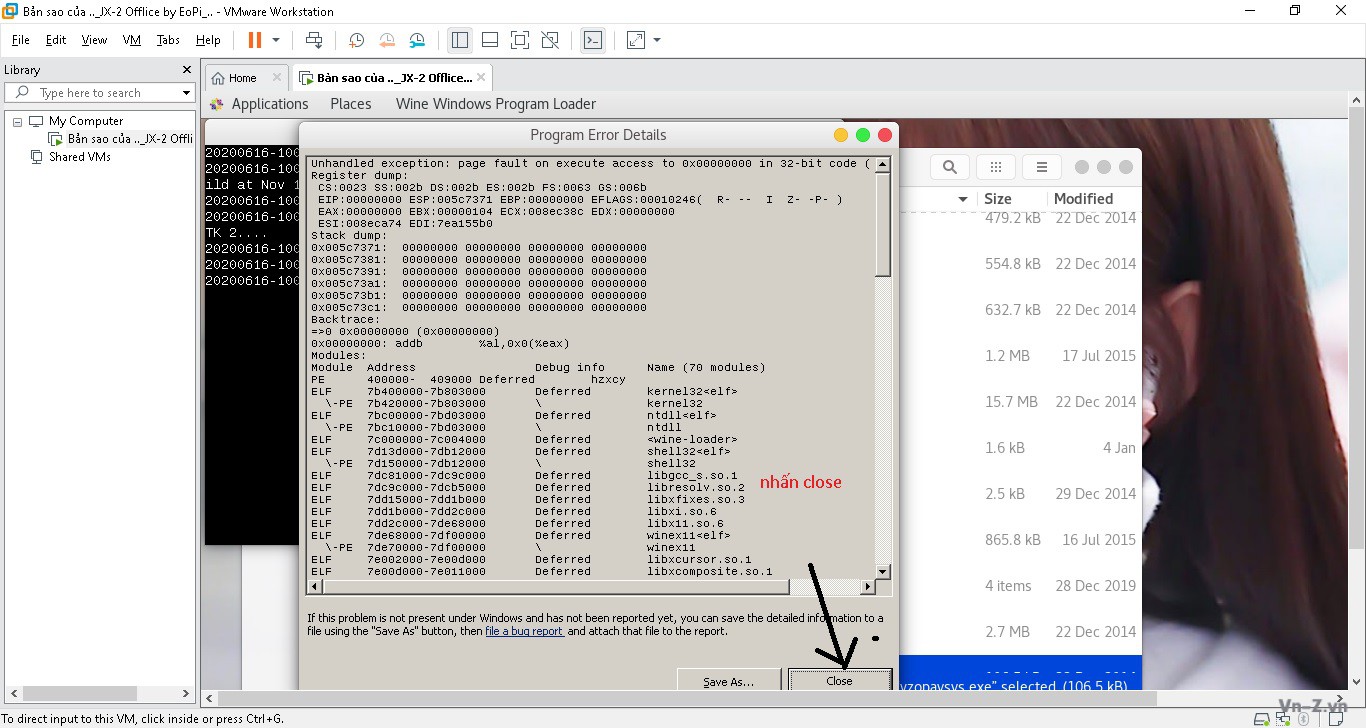
Task: Sort the file manager by Size column
Action: coord(998,199)
